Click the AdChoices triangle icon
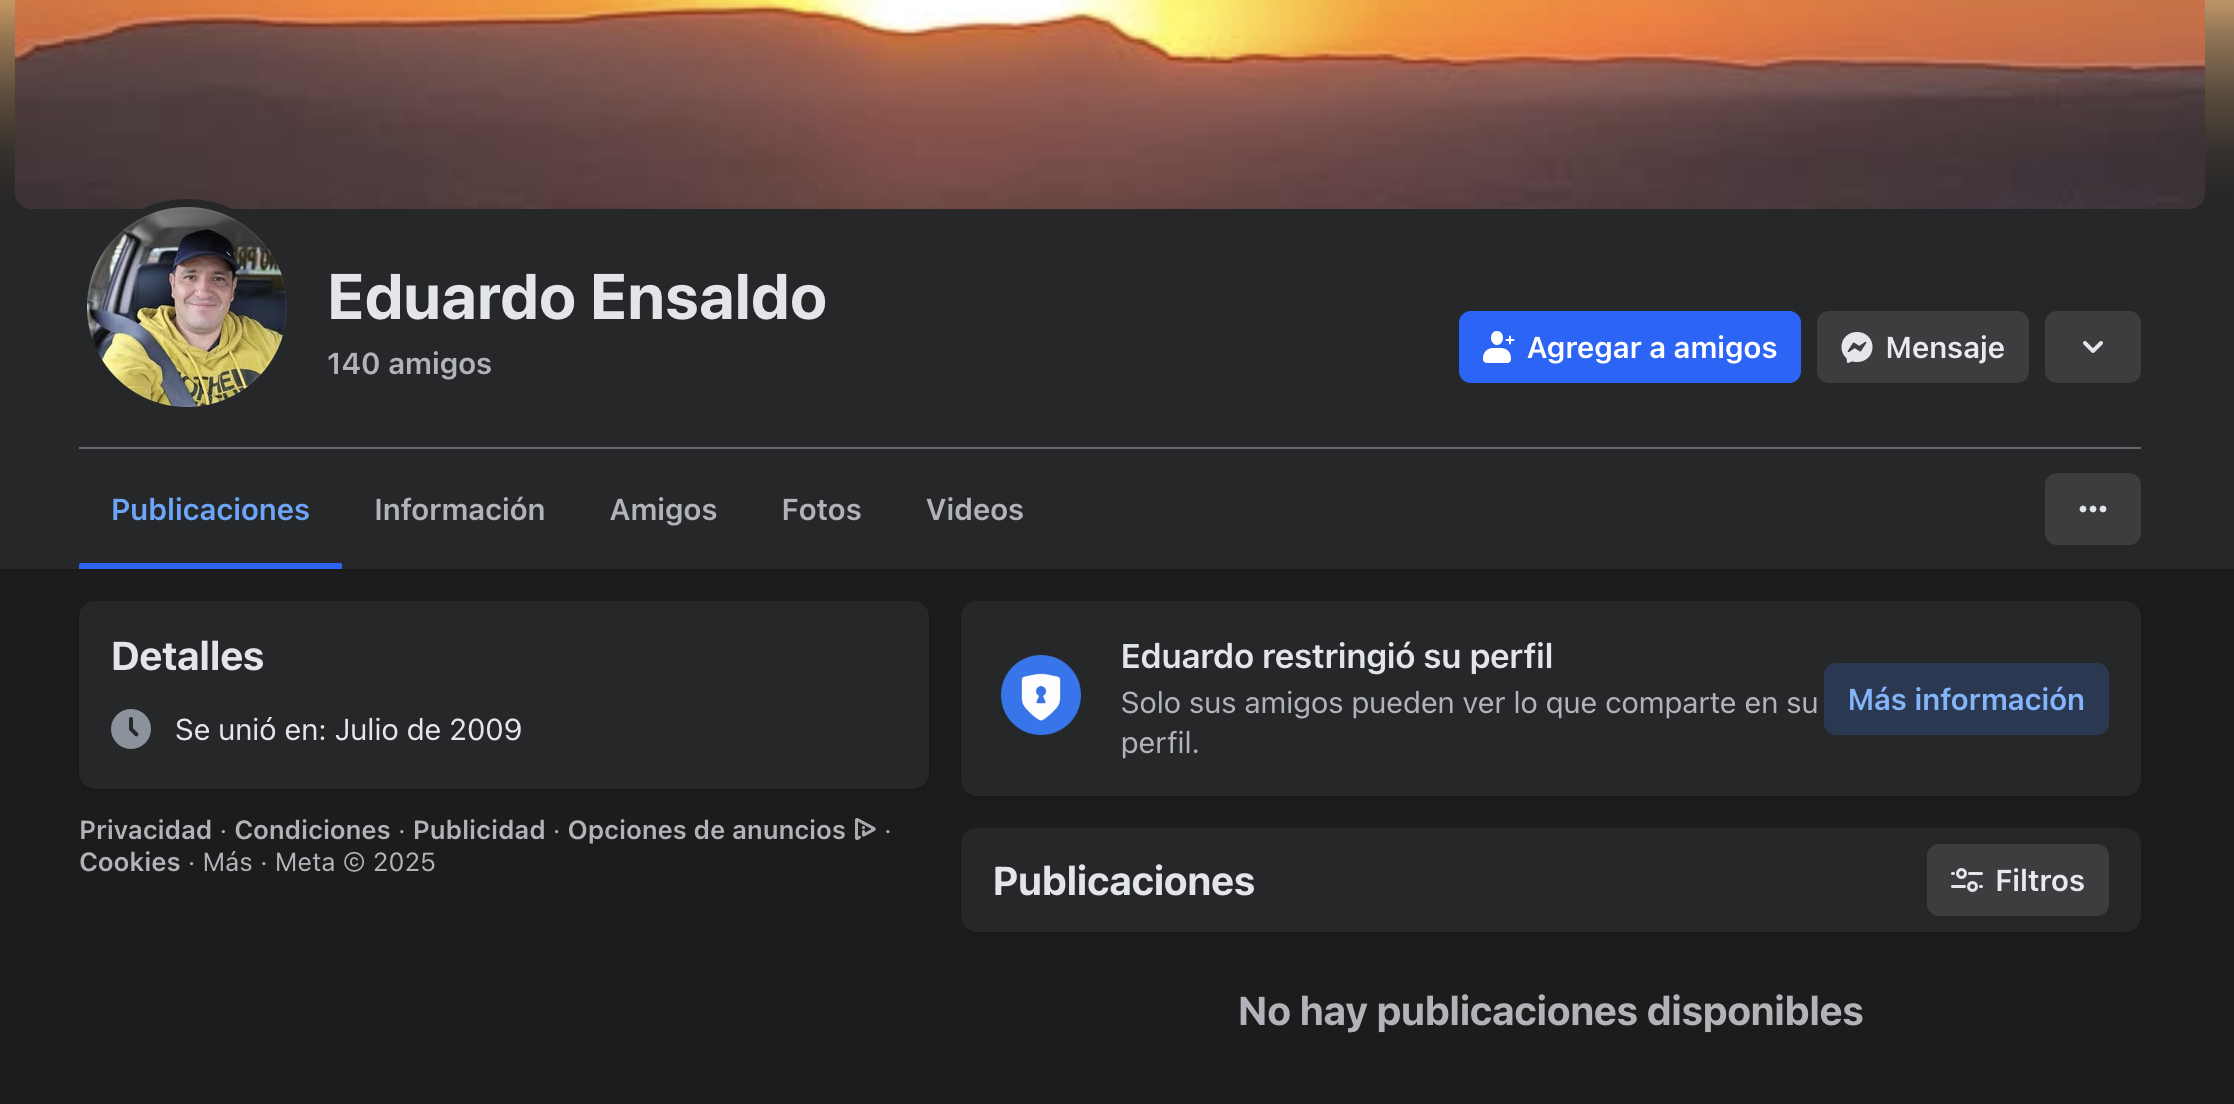Viewport: 2234px width, 1104px height. click(x=865, y=829)
